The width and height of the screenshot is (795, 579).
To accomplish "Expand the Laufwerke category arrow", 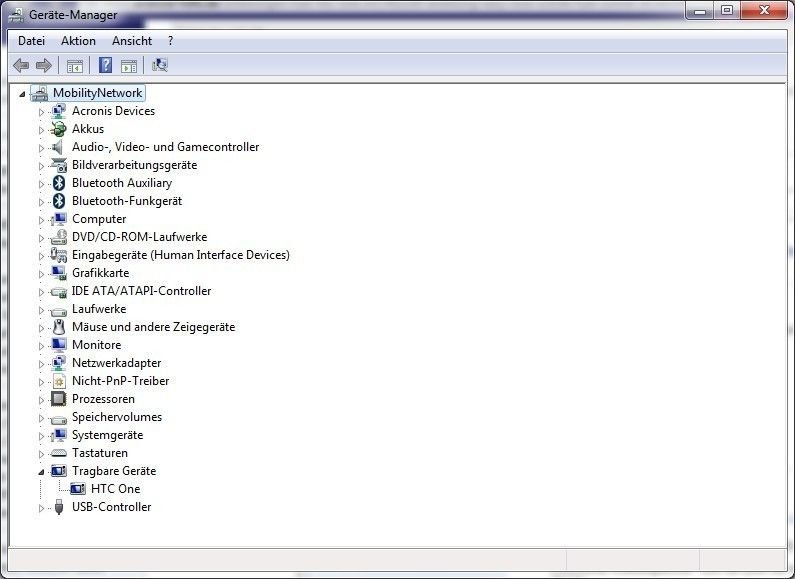I will click(41, 310).
